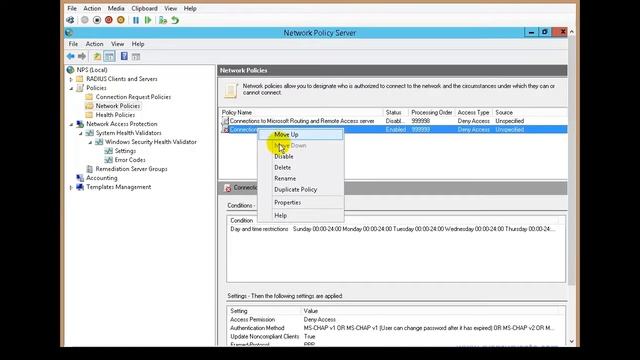
Task: Select the RADIUS Clients and Servers folder
Action: 122,79
